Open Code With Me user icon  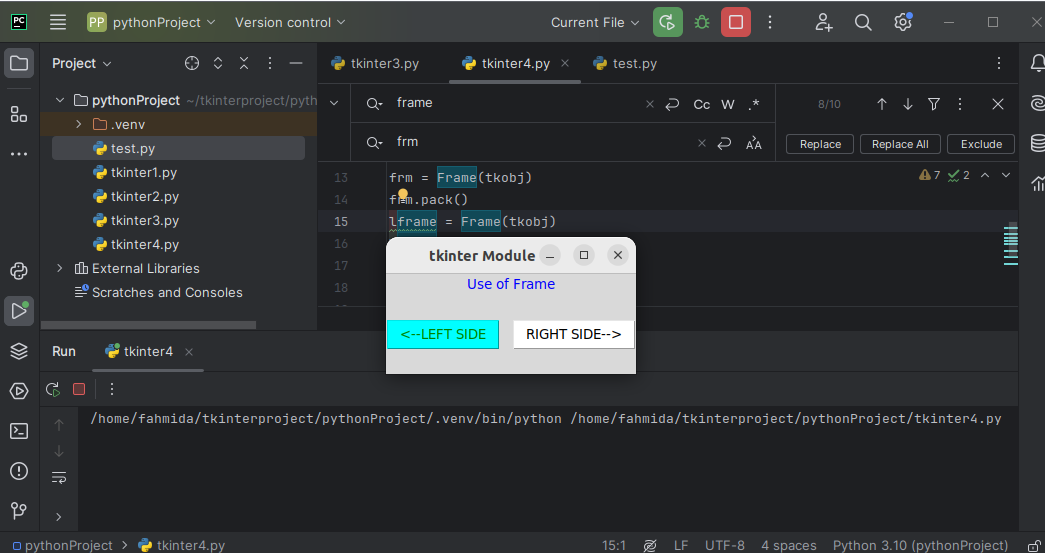pos(824,22)
